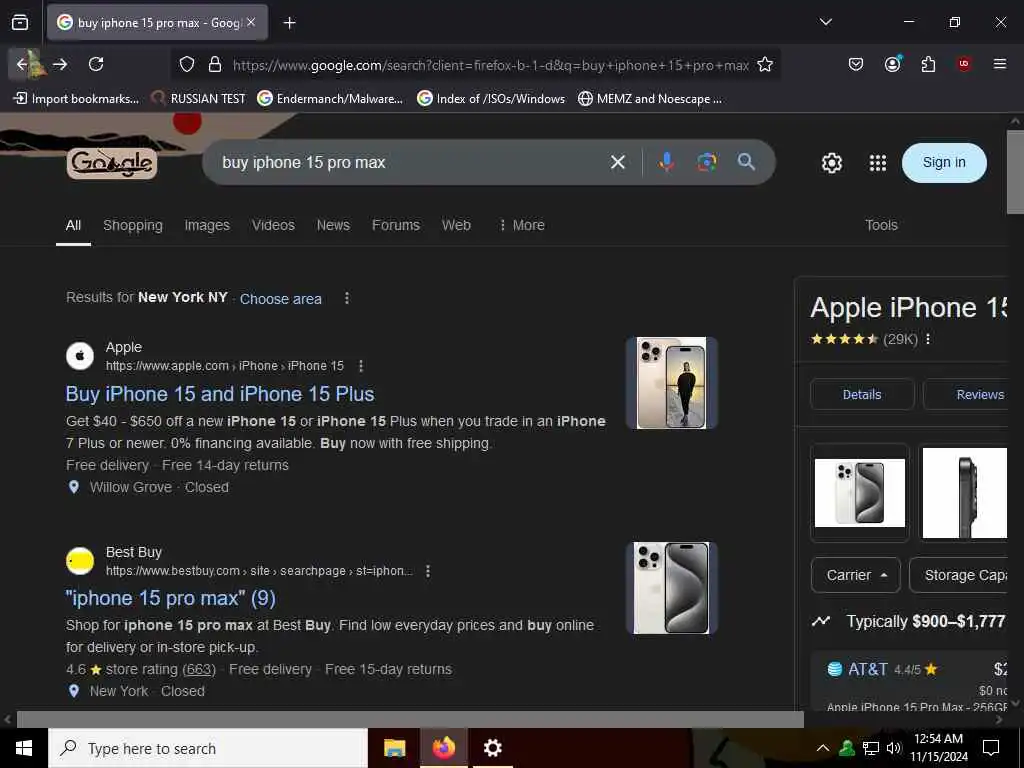1024x768 pixels.
Task: Open the Extensions puzzle icon
Action: pos(928,64)
